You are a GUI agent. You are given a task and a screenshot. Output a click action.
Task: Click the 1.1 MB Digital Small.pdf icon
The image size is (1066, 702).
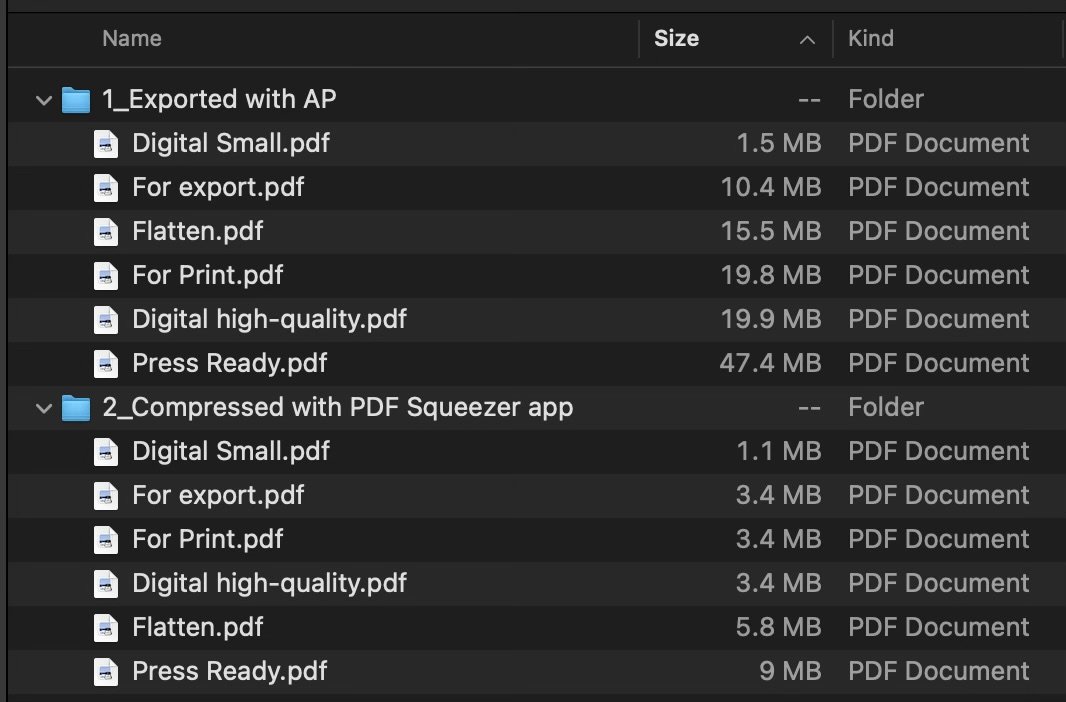(x=106, y=452)
